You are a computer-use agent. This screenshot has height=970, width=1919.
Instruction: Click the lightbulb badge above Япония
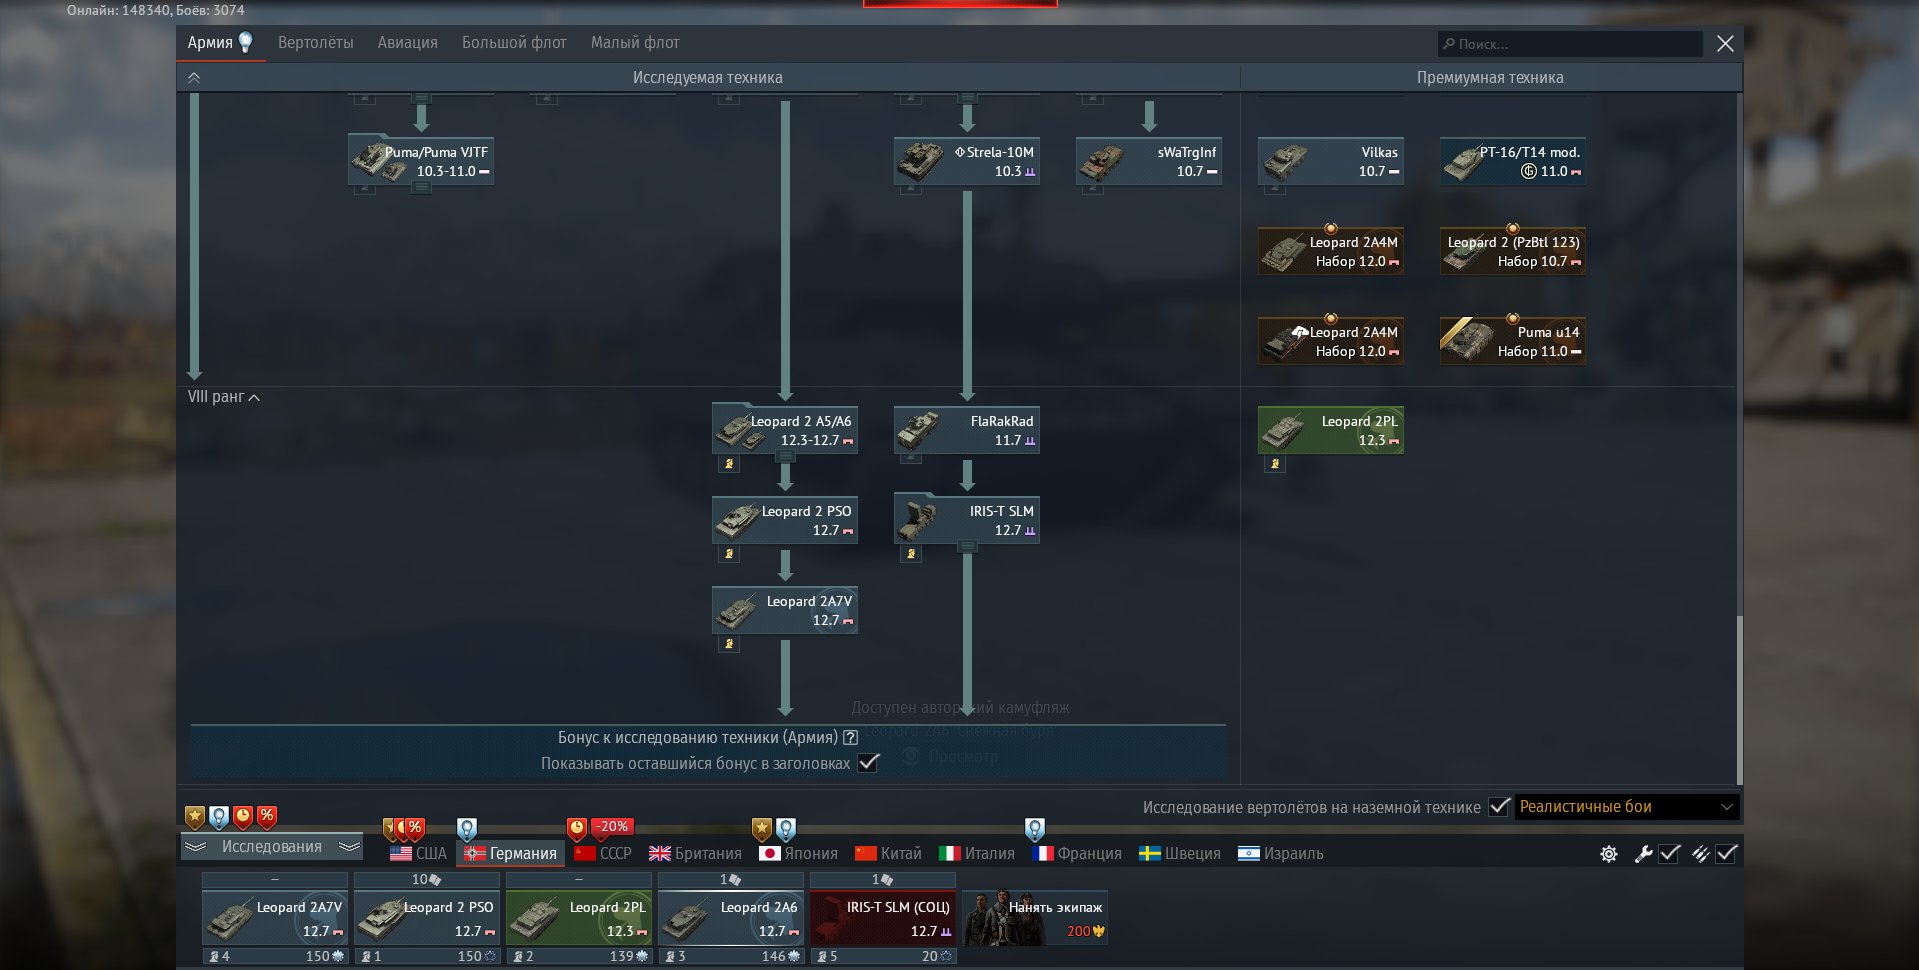click(x=786, y=829)
